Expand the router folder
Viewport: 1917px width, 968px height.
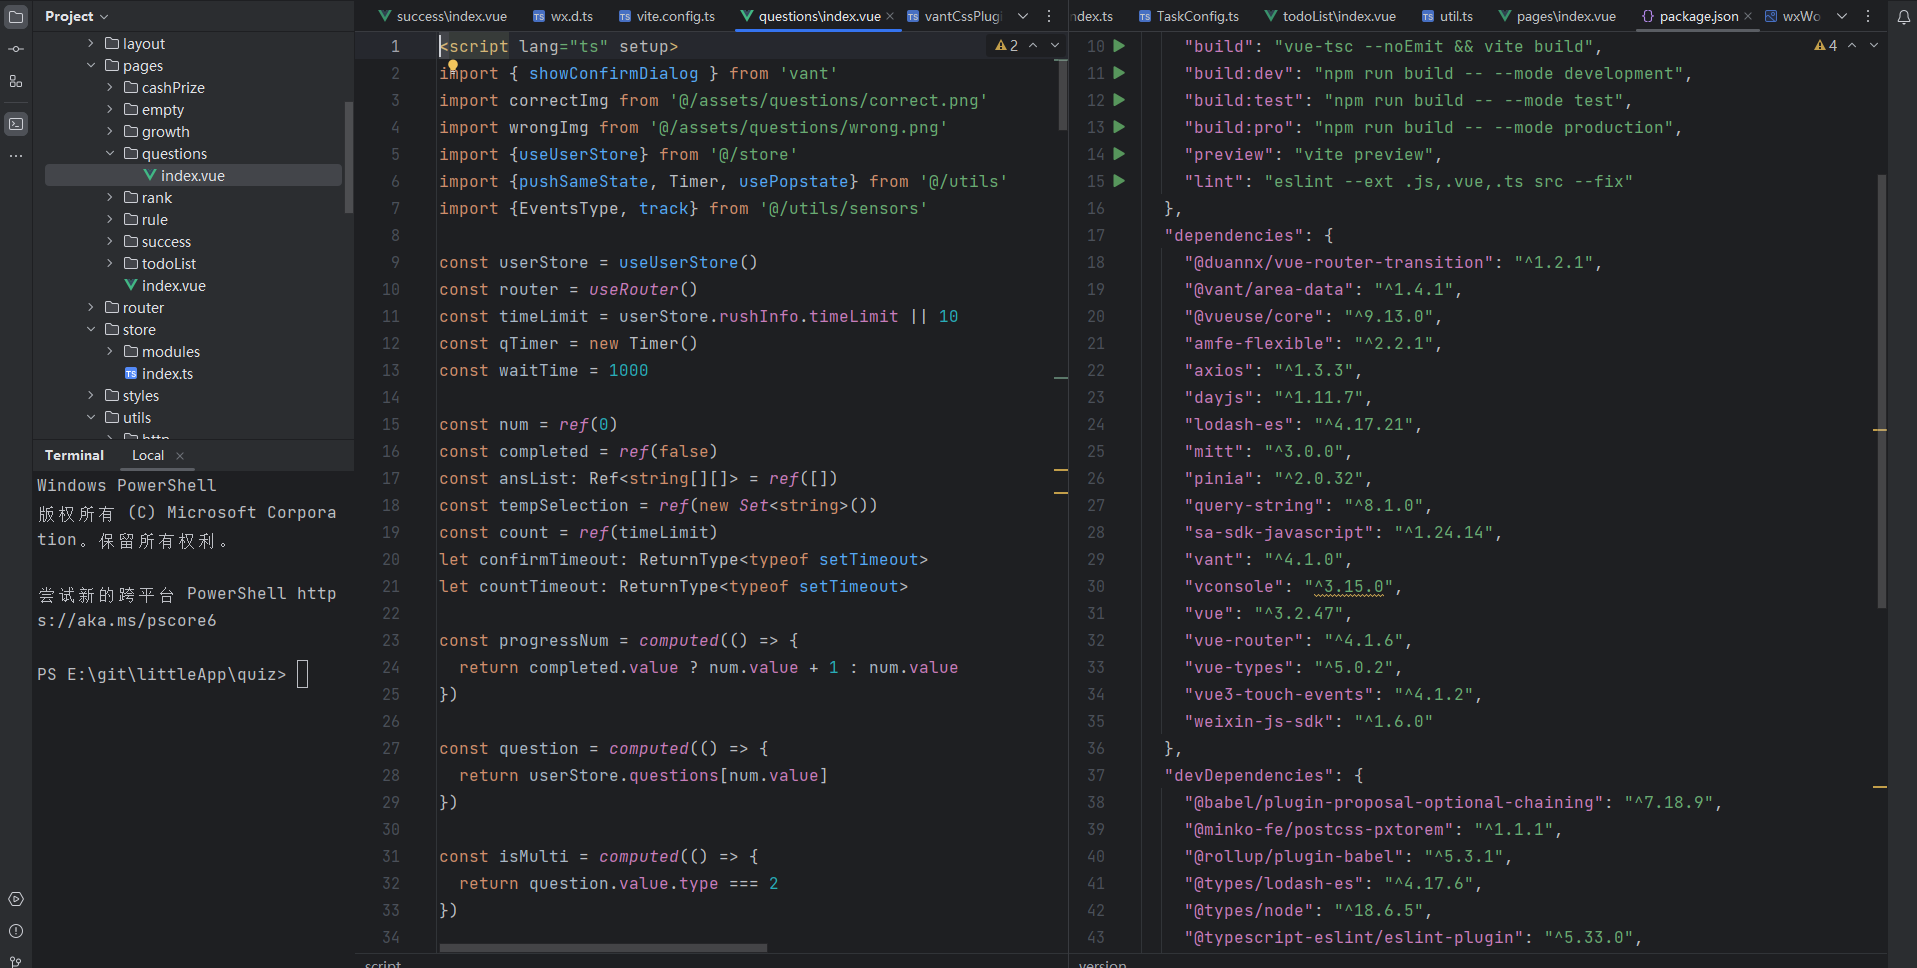click(91, 307)
